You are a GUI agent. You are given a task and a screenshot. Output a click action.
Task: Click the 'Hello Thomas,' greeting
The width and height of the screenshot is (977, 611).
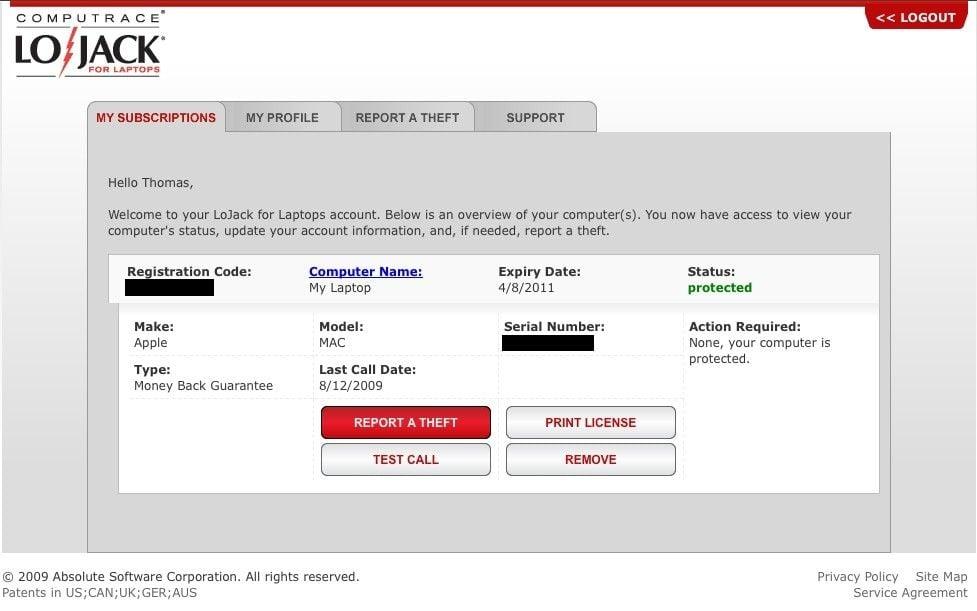click(151, 182)
